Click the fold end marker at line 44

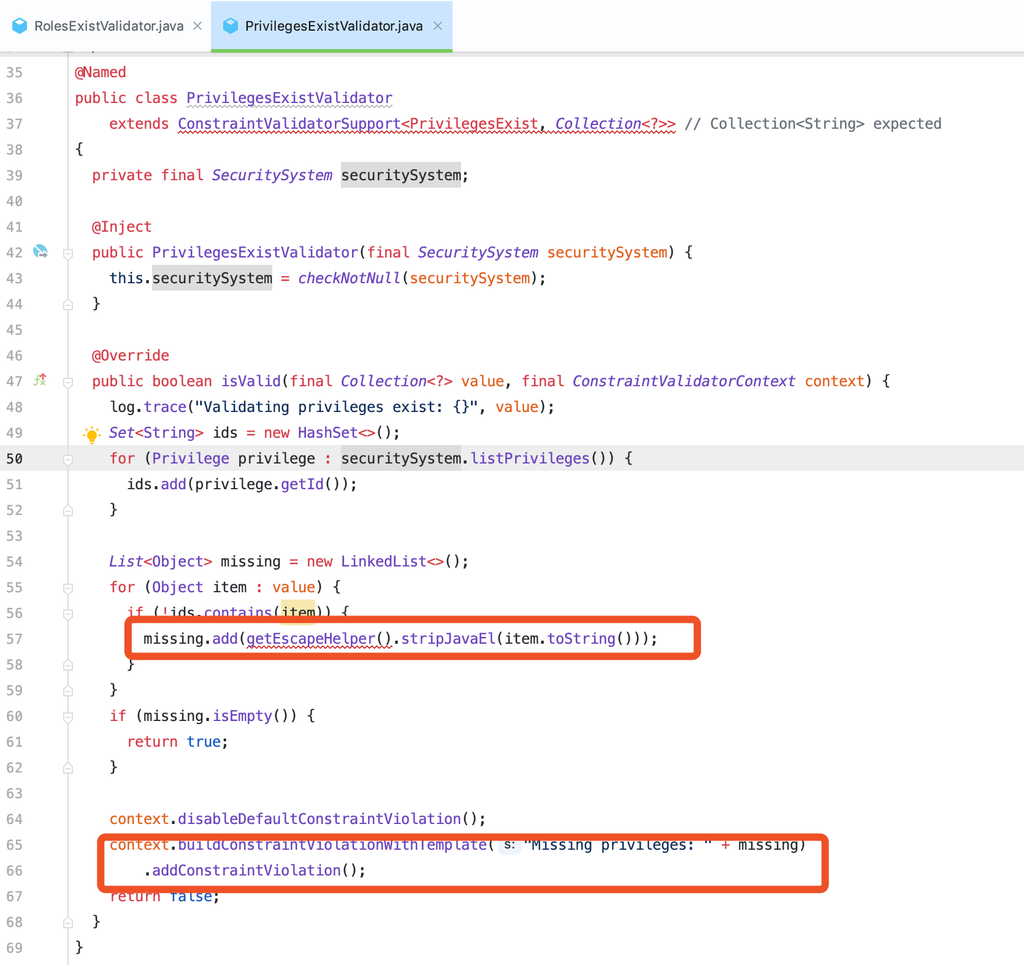pyautogui.click(x=68, y=304)
